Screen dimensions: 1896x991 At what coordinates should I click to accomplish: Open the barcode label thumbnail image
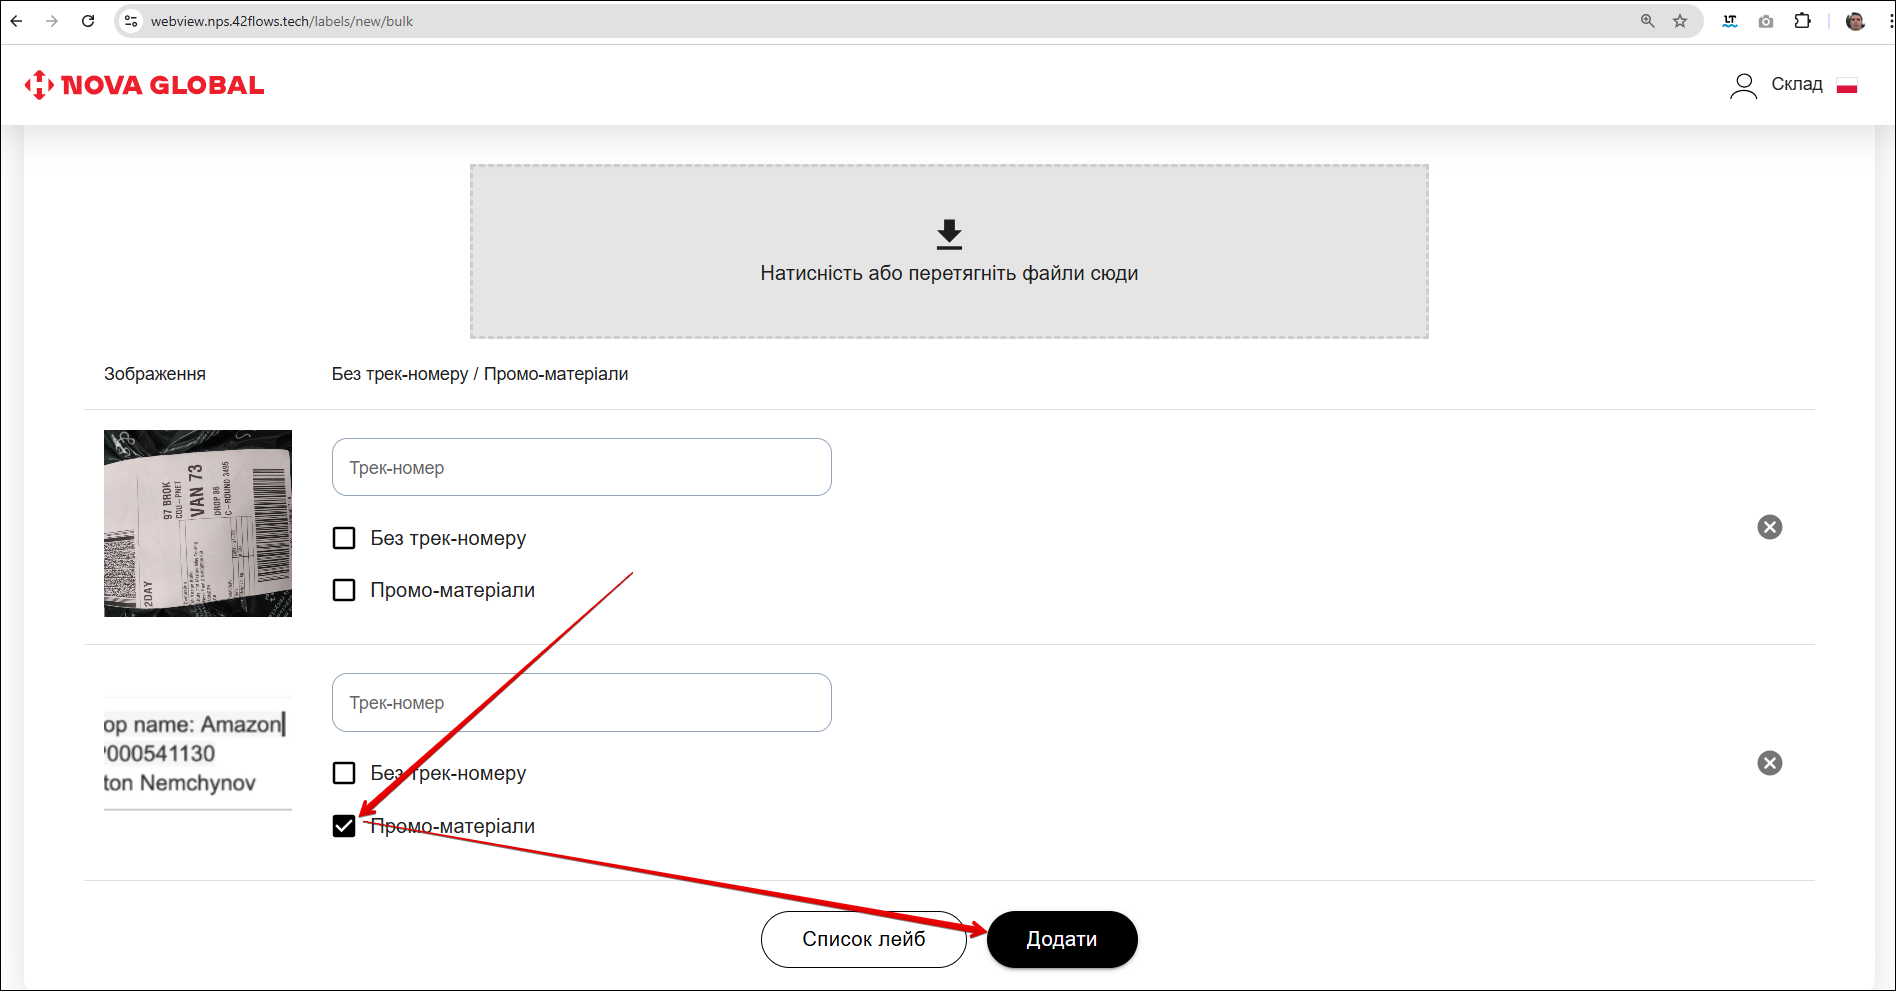pyautogui.click(x=198, y=523)
